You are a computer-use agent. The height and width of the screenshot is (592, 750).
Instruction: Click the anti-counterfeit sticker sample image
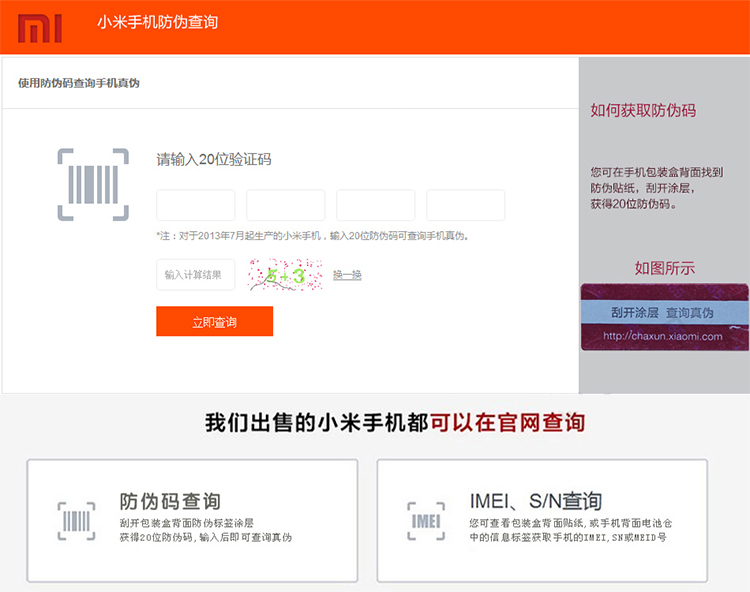point(665,317)
